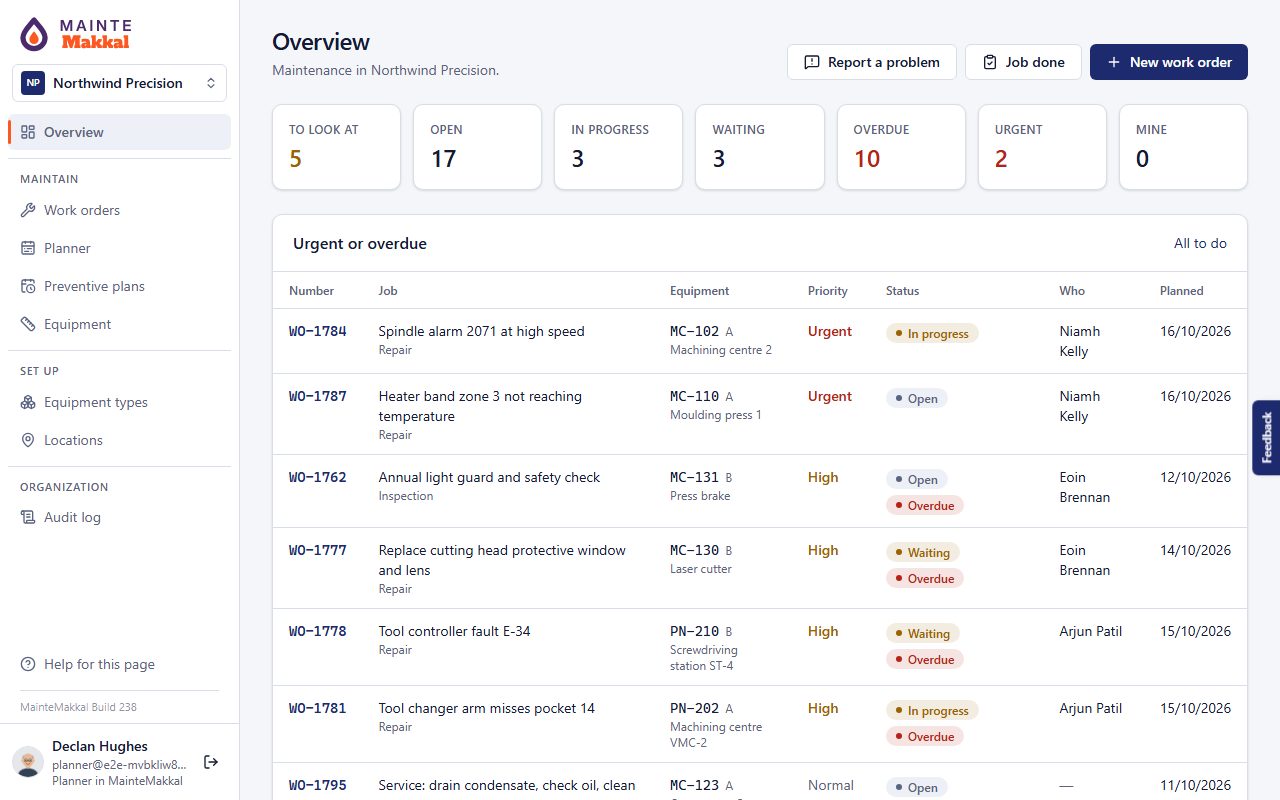1280x800 pixels.
Task: Click equipment code MC-131 in Press brake row
Action: (x=694, y=477)
